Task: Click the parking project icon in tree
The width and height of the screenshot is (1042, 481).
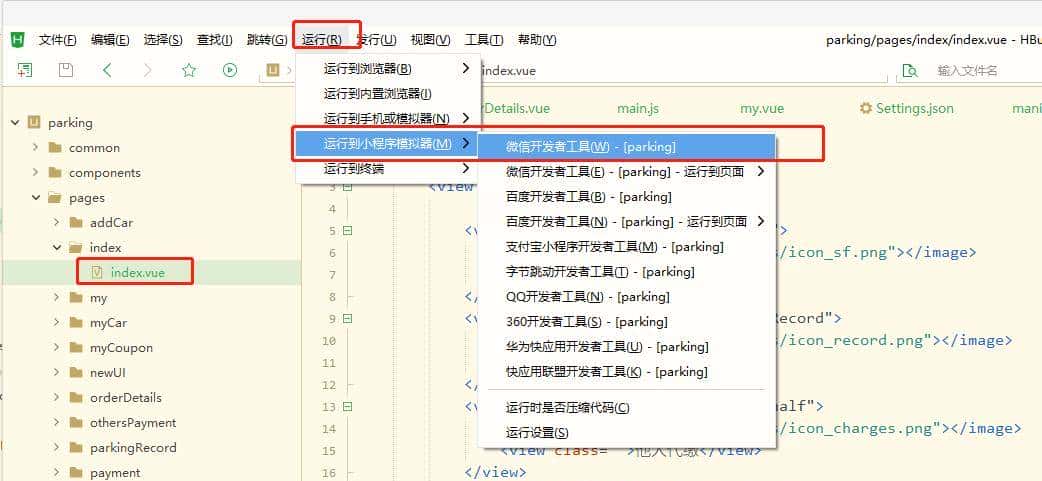Action: (x=34, y=122)
